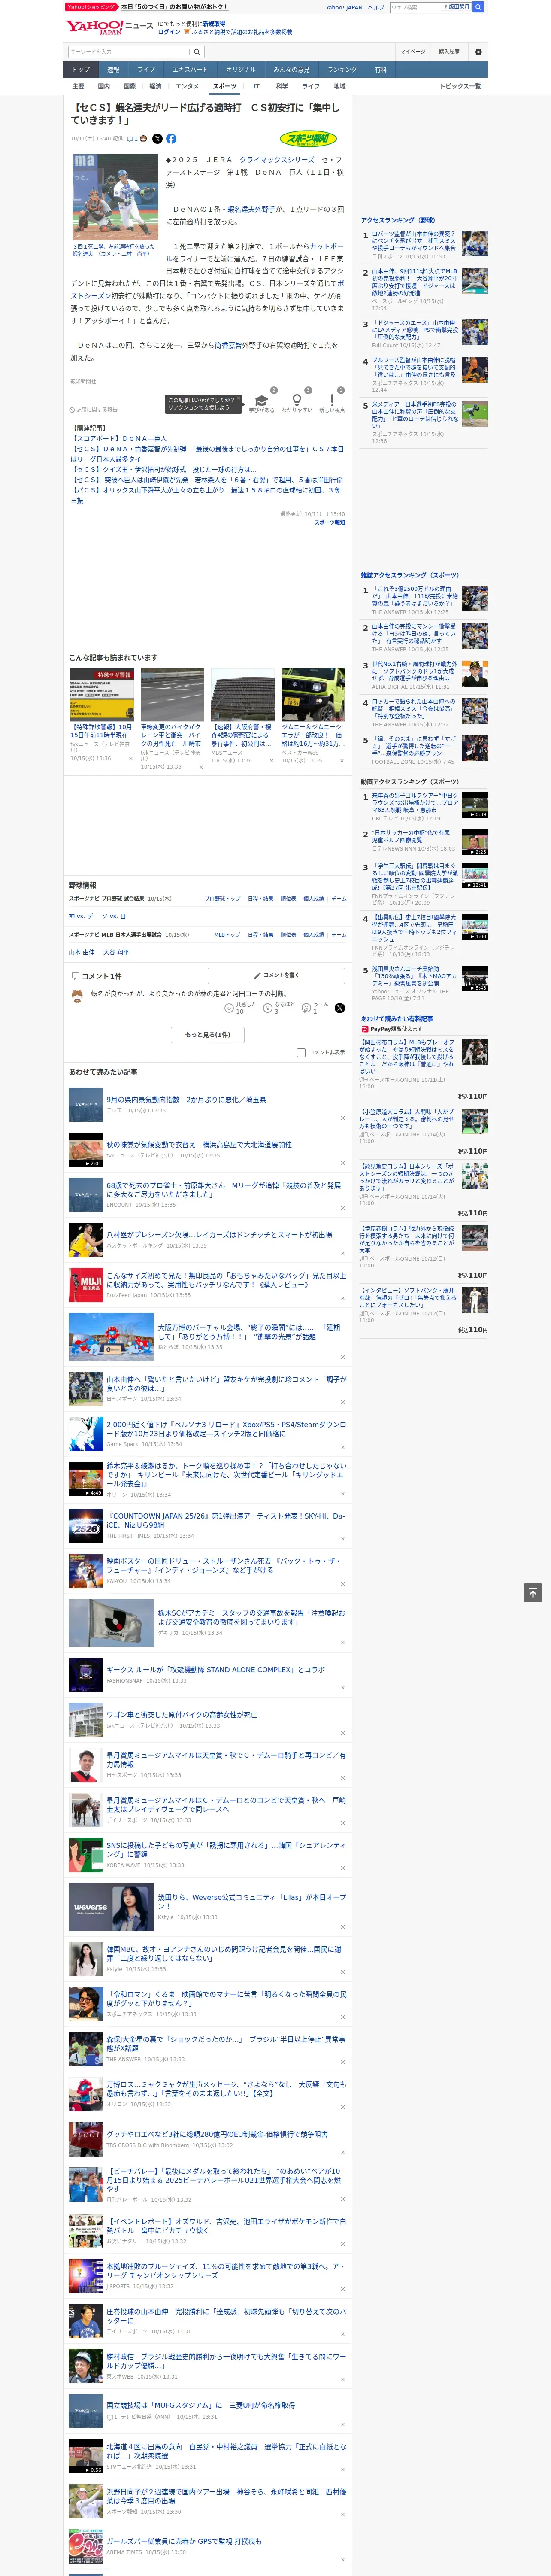Open ガールズバー従業員に売春か article
Viewport: 551px width, 2576px height.
click(184, 2540)
